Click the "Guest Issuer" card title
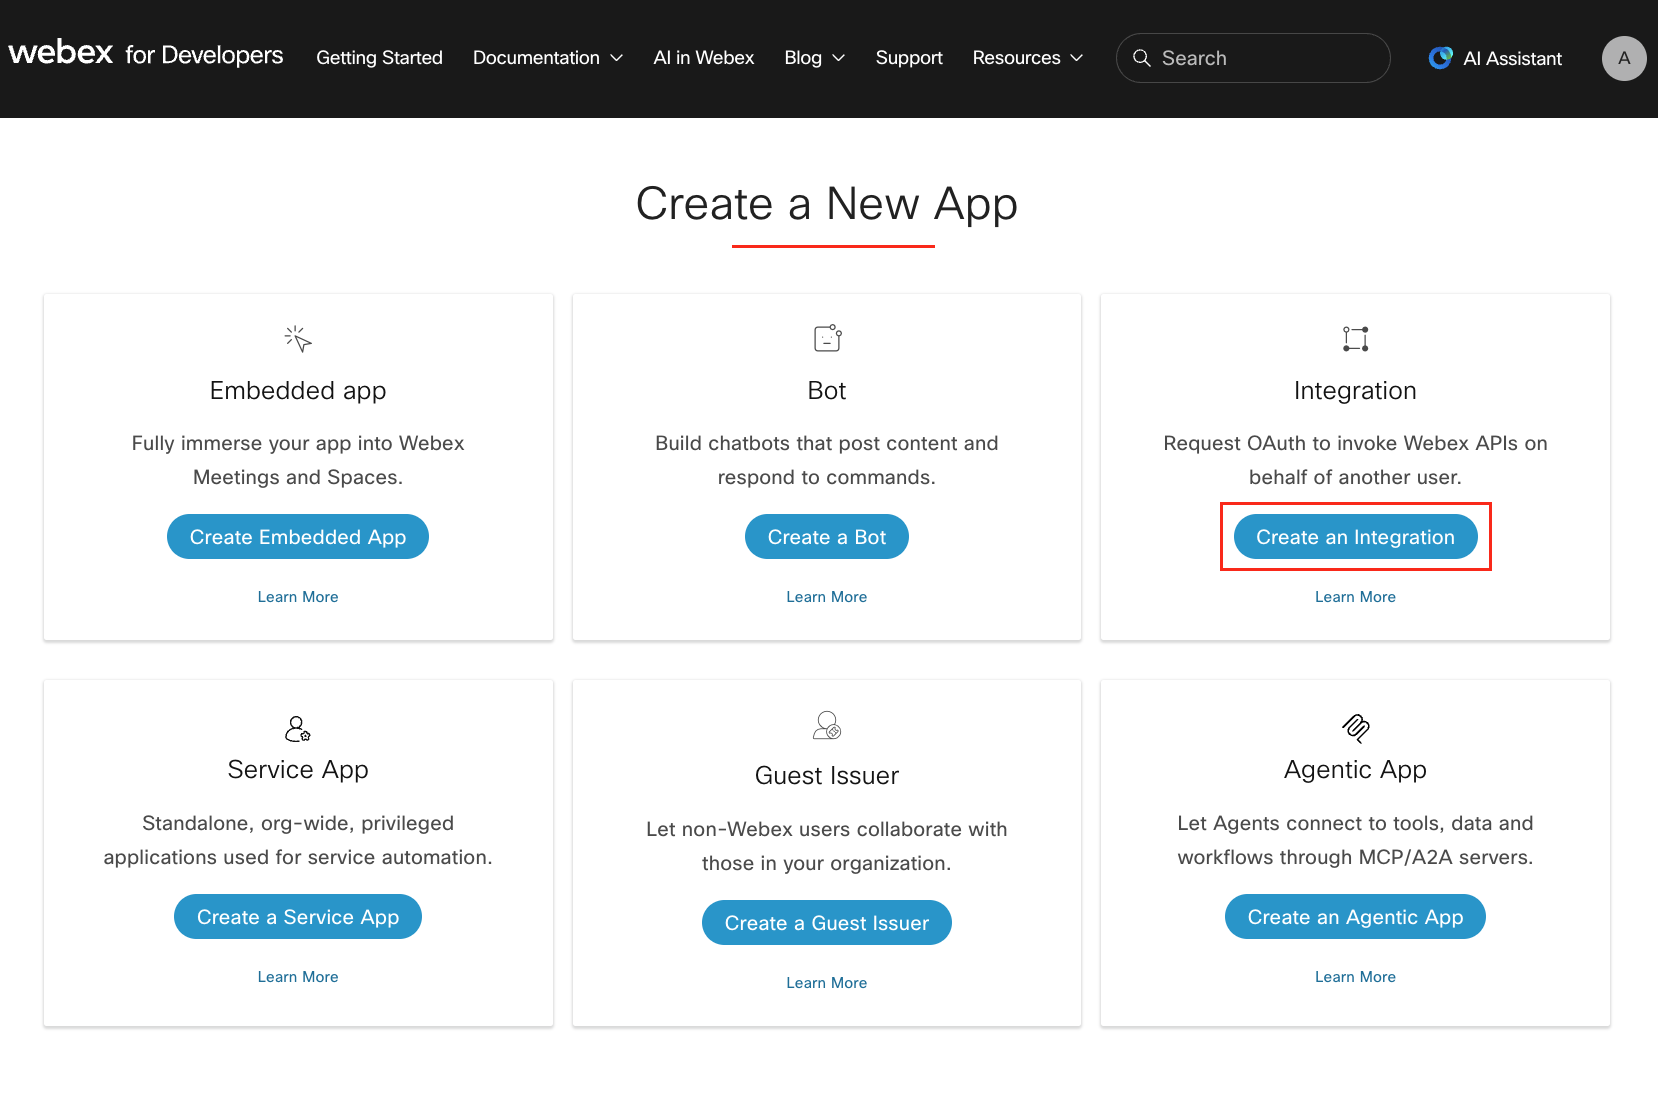This screenshot has height=1094, width=1658. (x=827, y=776)
